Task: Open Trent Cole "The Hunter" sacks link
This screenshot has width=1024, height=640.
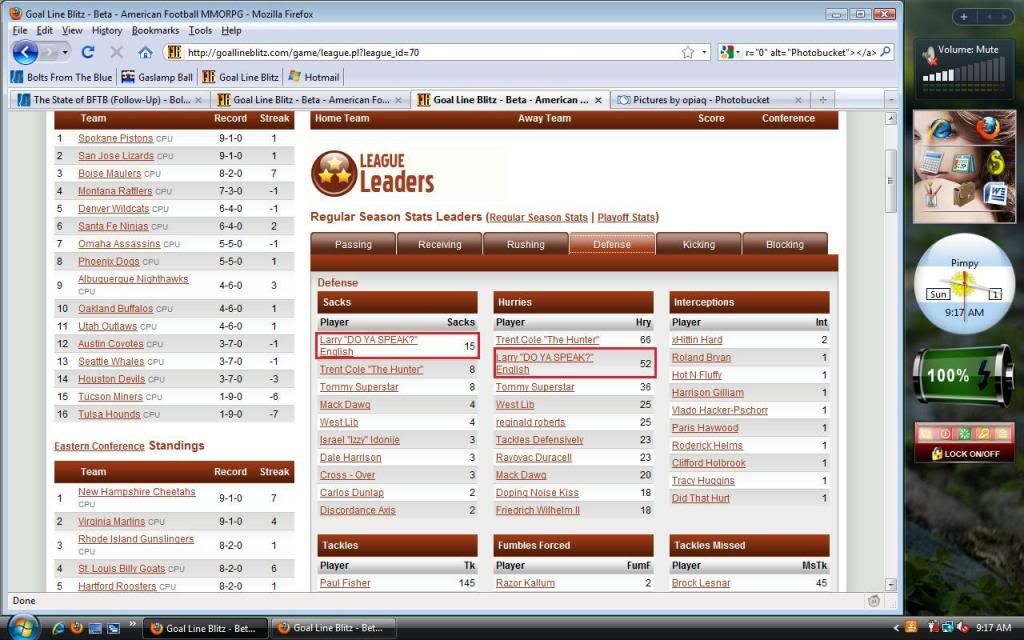Action: tap(371, 370)
